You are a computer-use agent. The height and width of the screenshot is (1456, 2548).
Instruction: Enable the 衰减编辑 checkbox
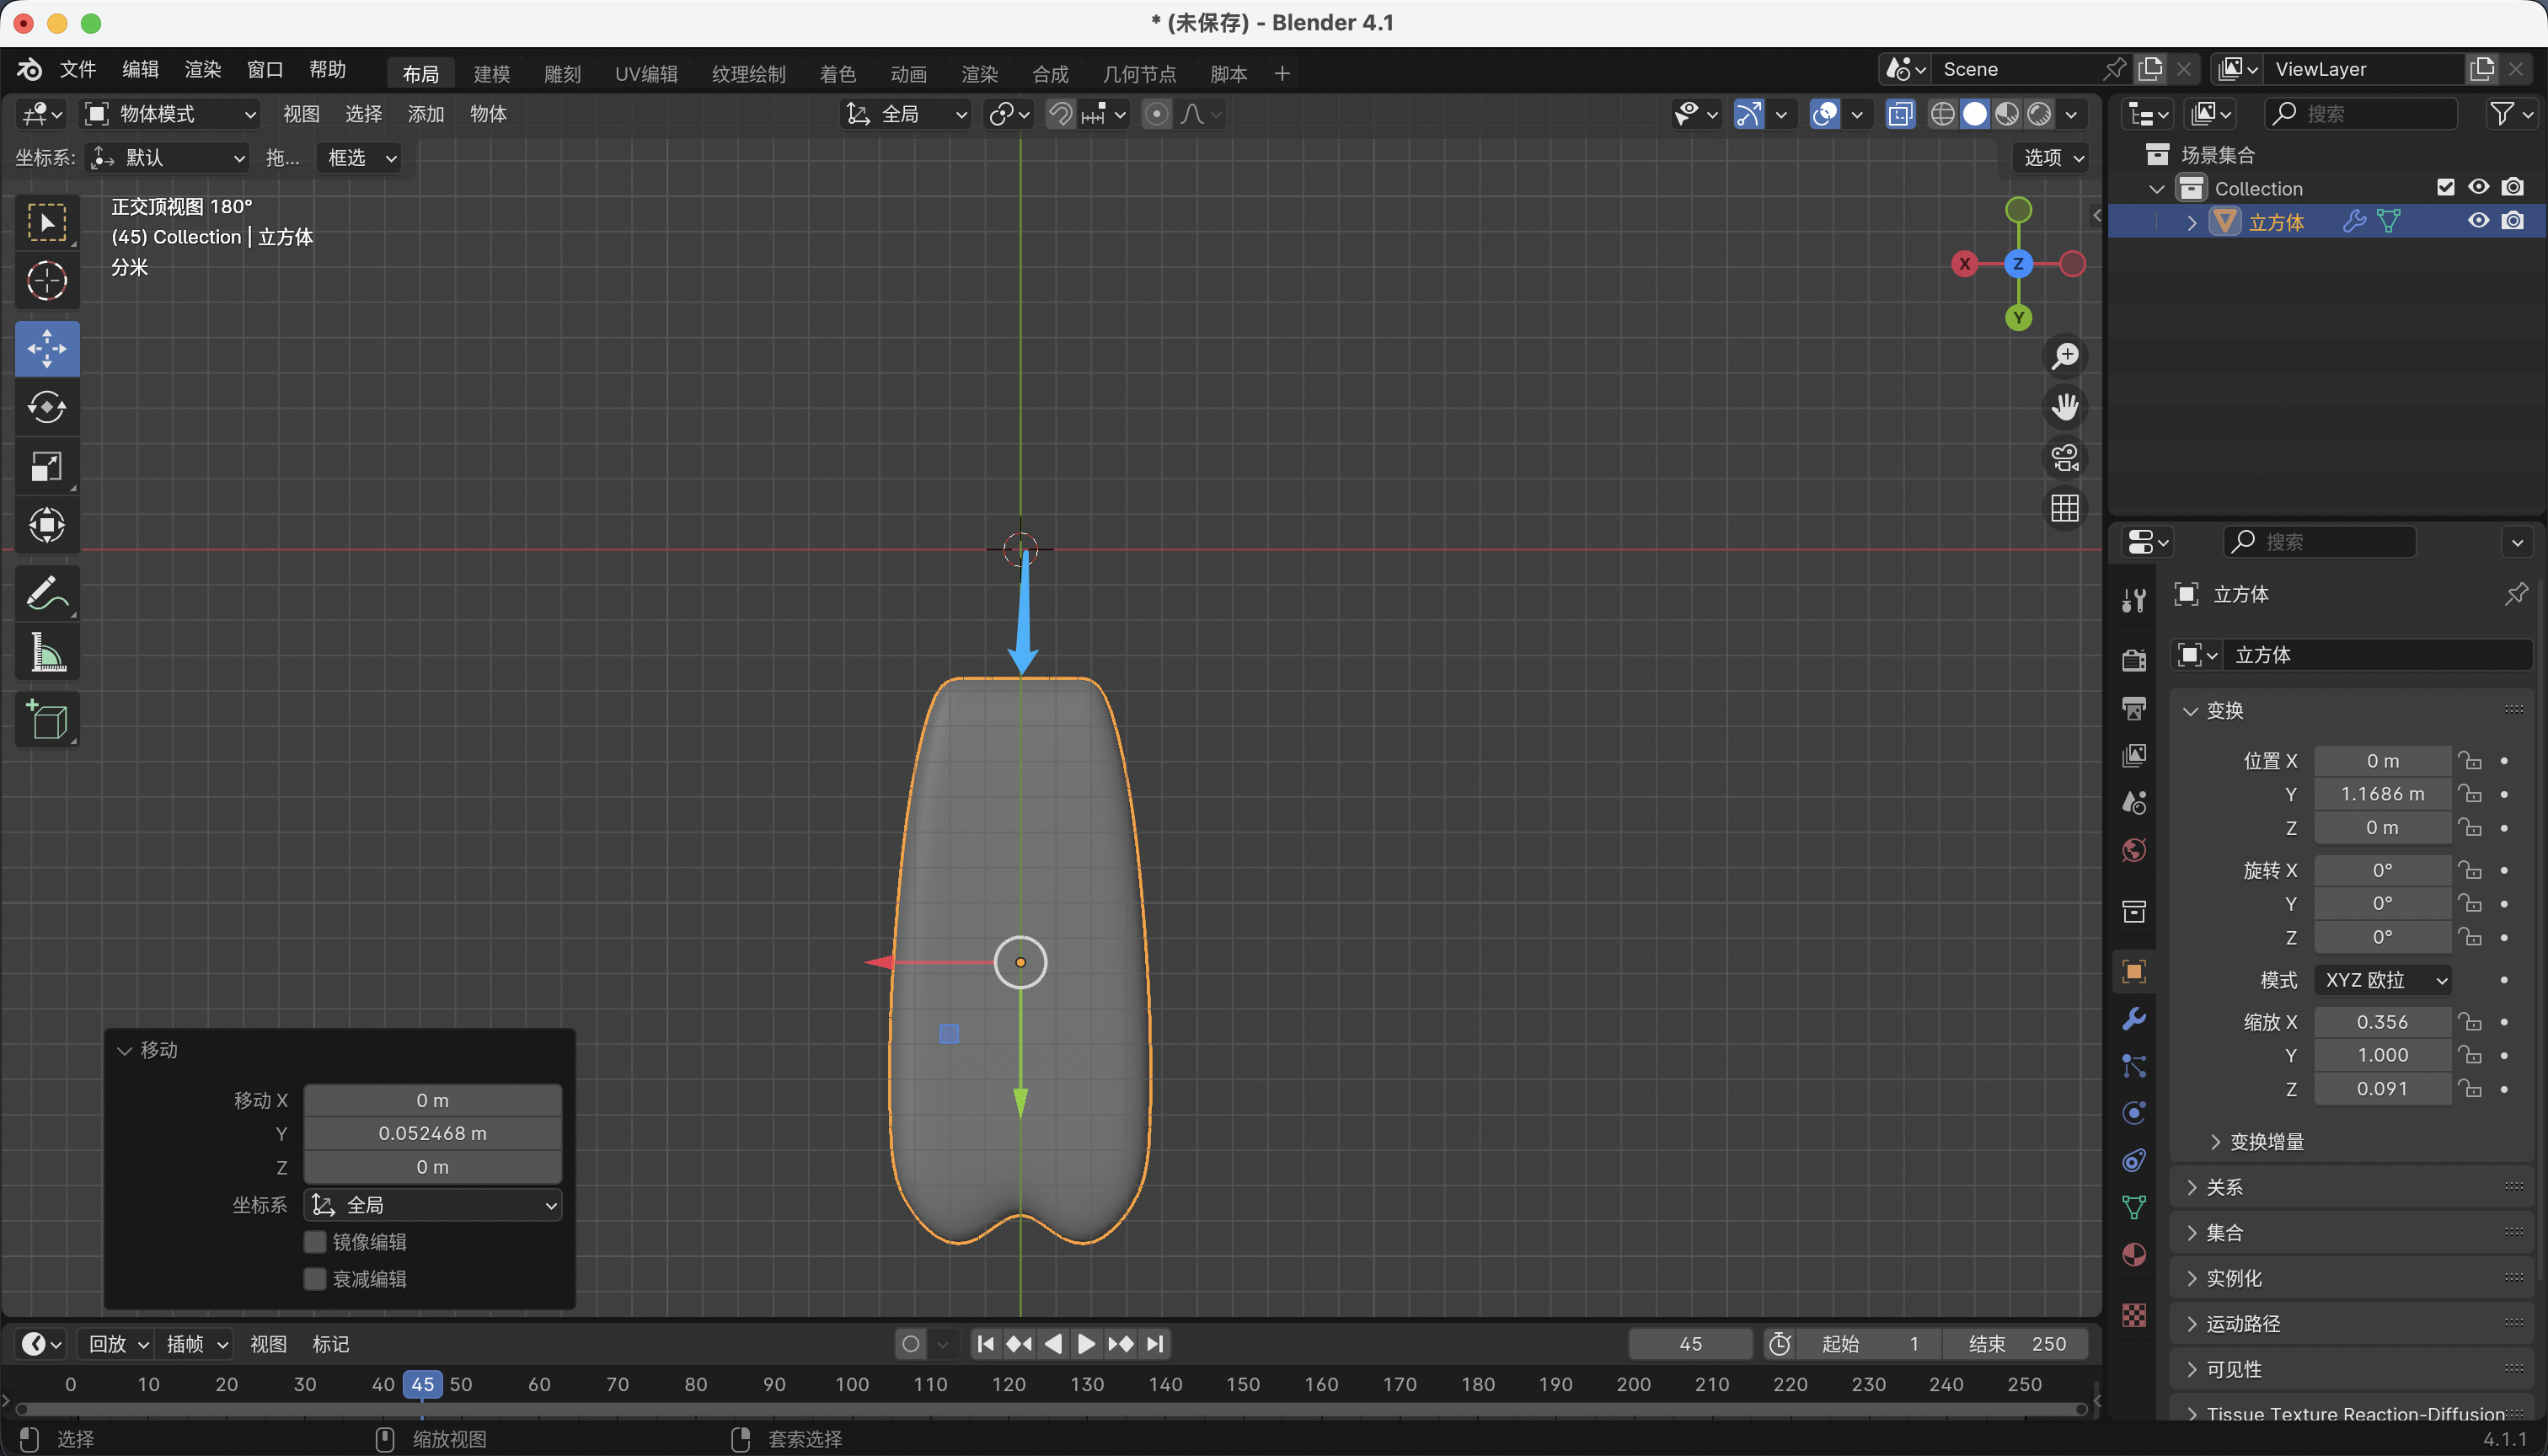[x=315, y=1279]
